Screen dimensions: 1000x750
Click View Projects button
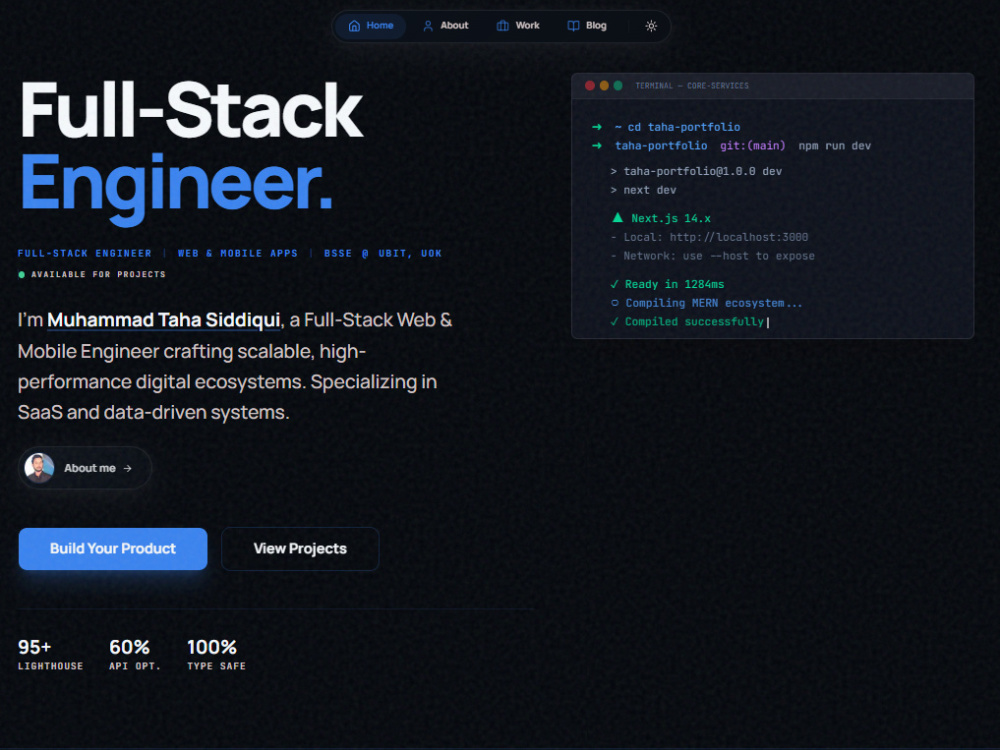[300, 549]
